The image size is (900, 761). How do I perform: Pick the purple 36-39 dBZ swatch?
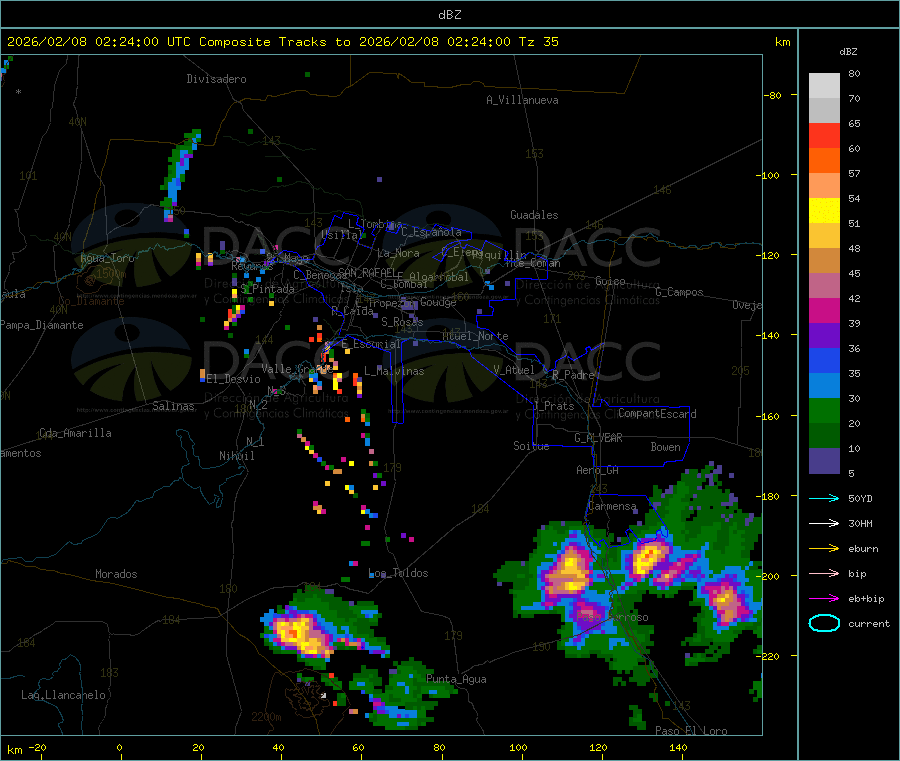tap(824, 336)
